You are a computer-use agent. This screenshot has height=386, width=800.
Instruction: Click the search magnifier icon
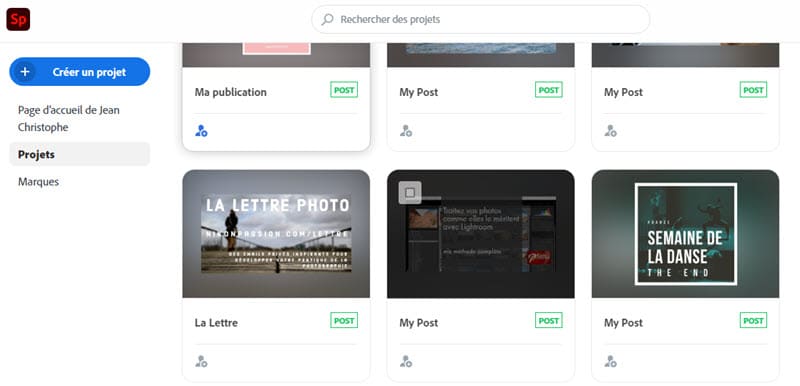click(328, 19)
